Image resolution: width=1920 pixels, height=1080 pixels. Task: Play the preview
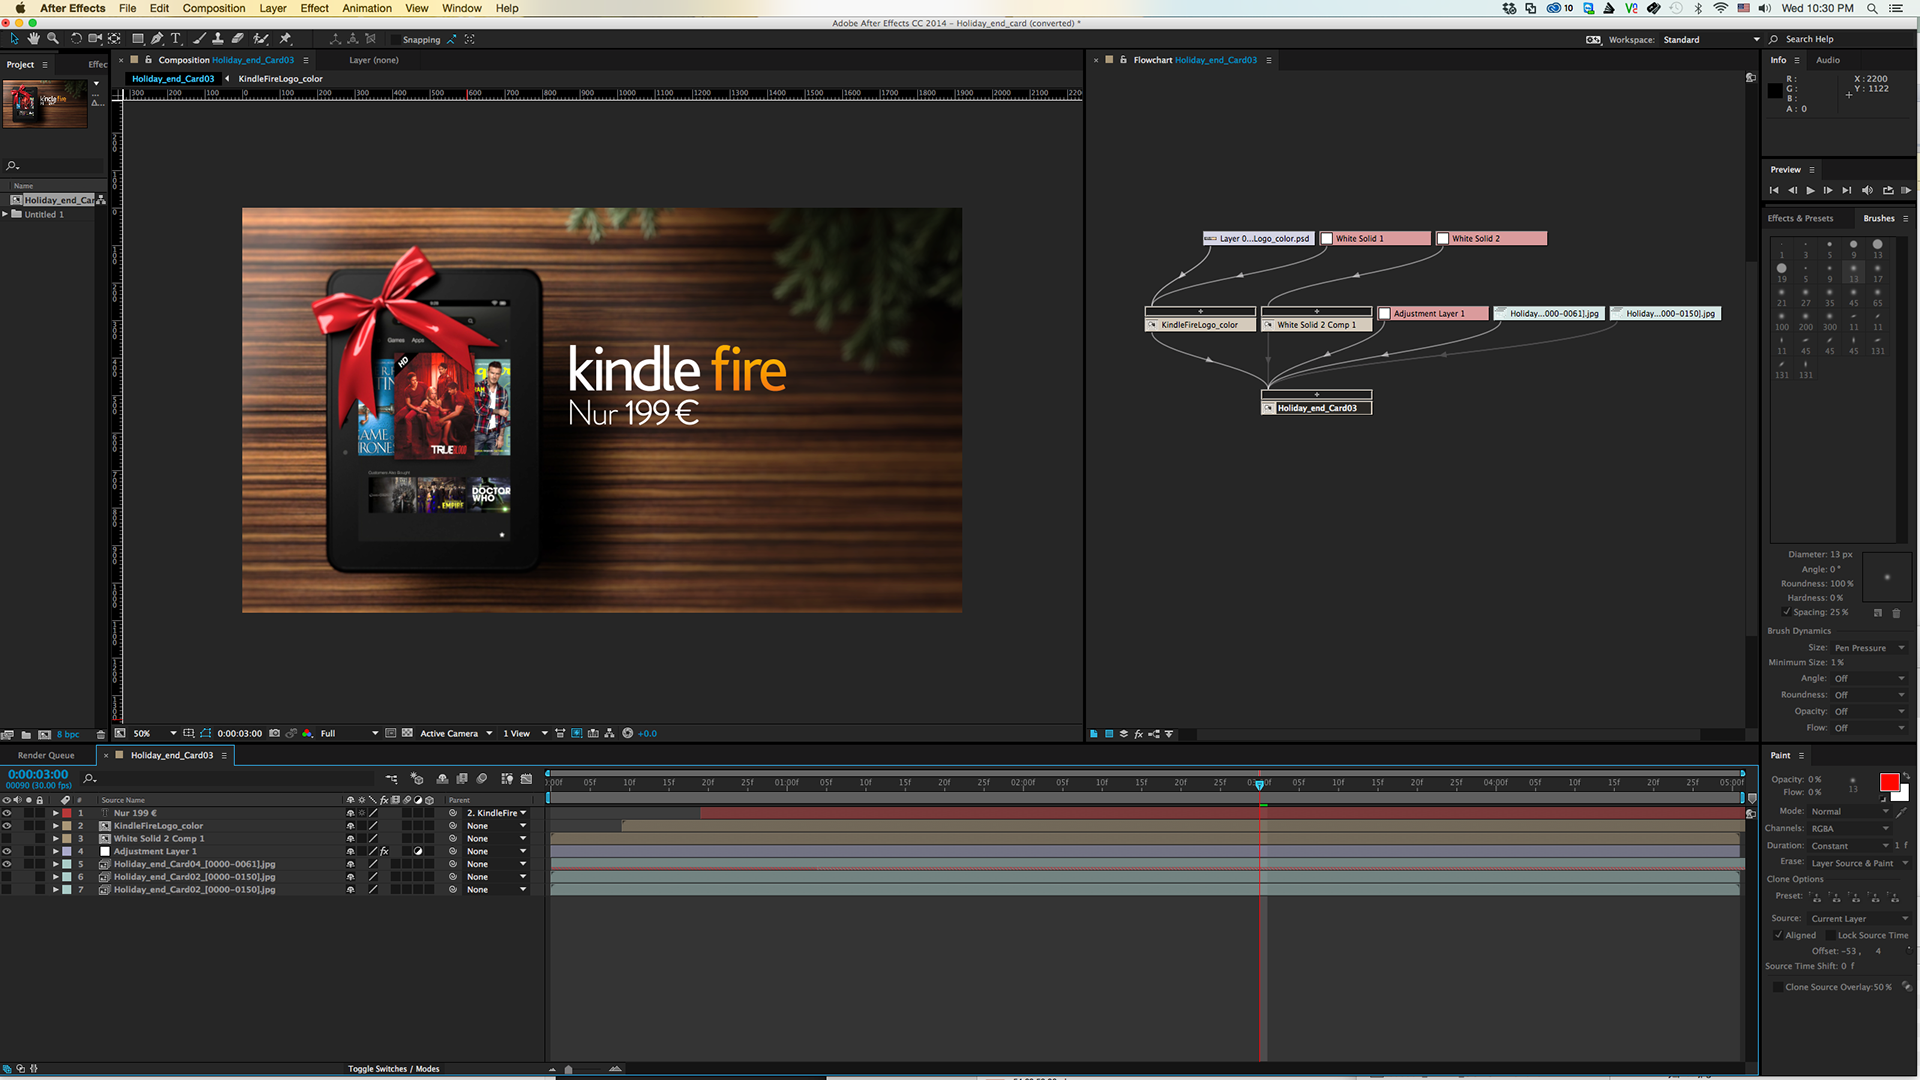pos(1810,190)
